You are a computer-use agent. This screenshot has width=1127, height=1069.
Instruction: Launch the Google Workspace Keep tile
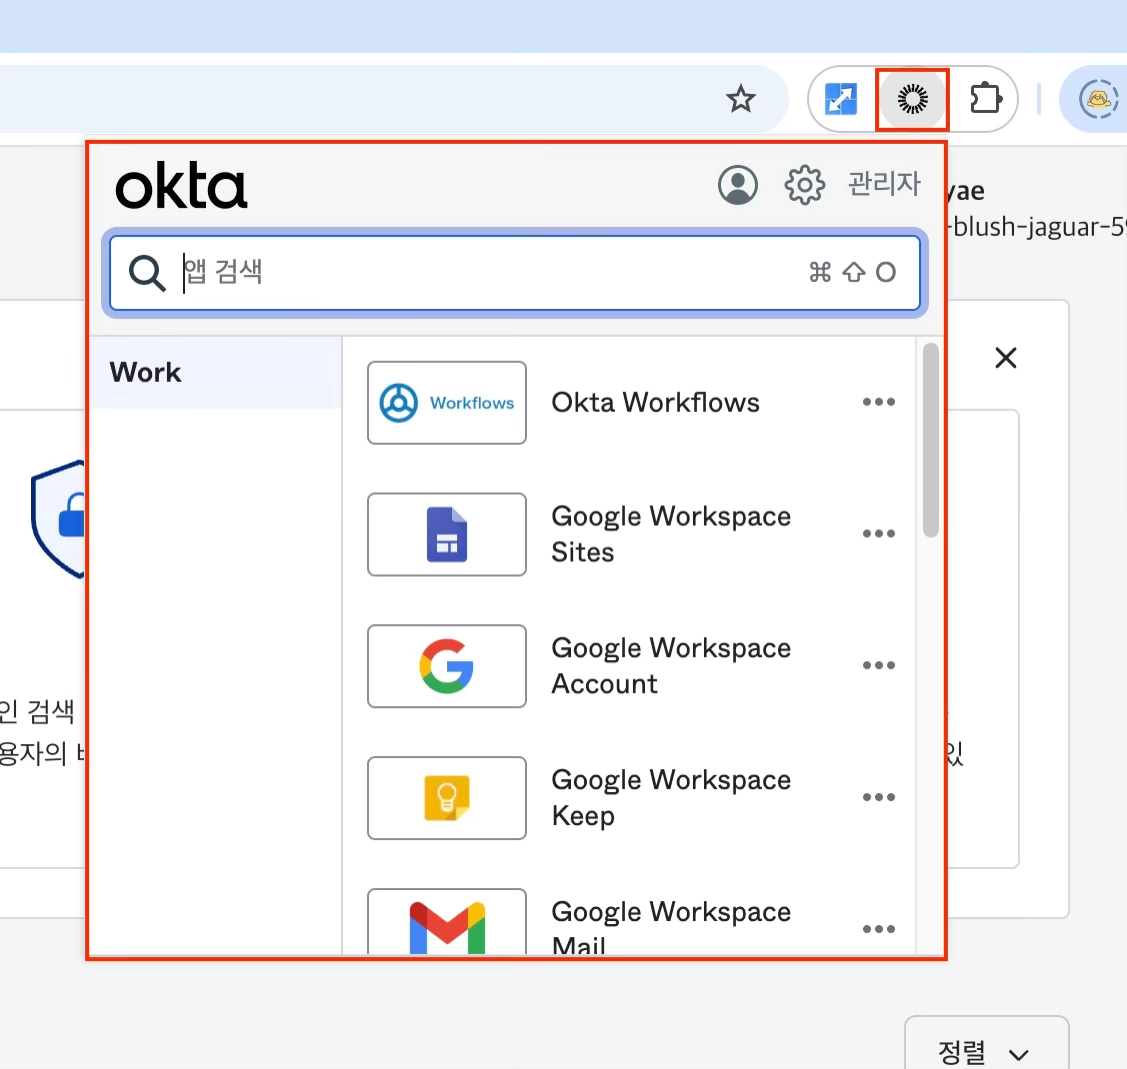click(x=446, y=798)
